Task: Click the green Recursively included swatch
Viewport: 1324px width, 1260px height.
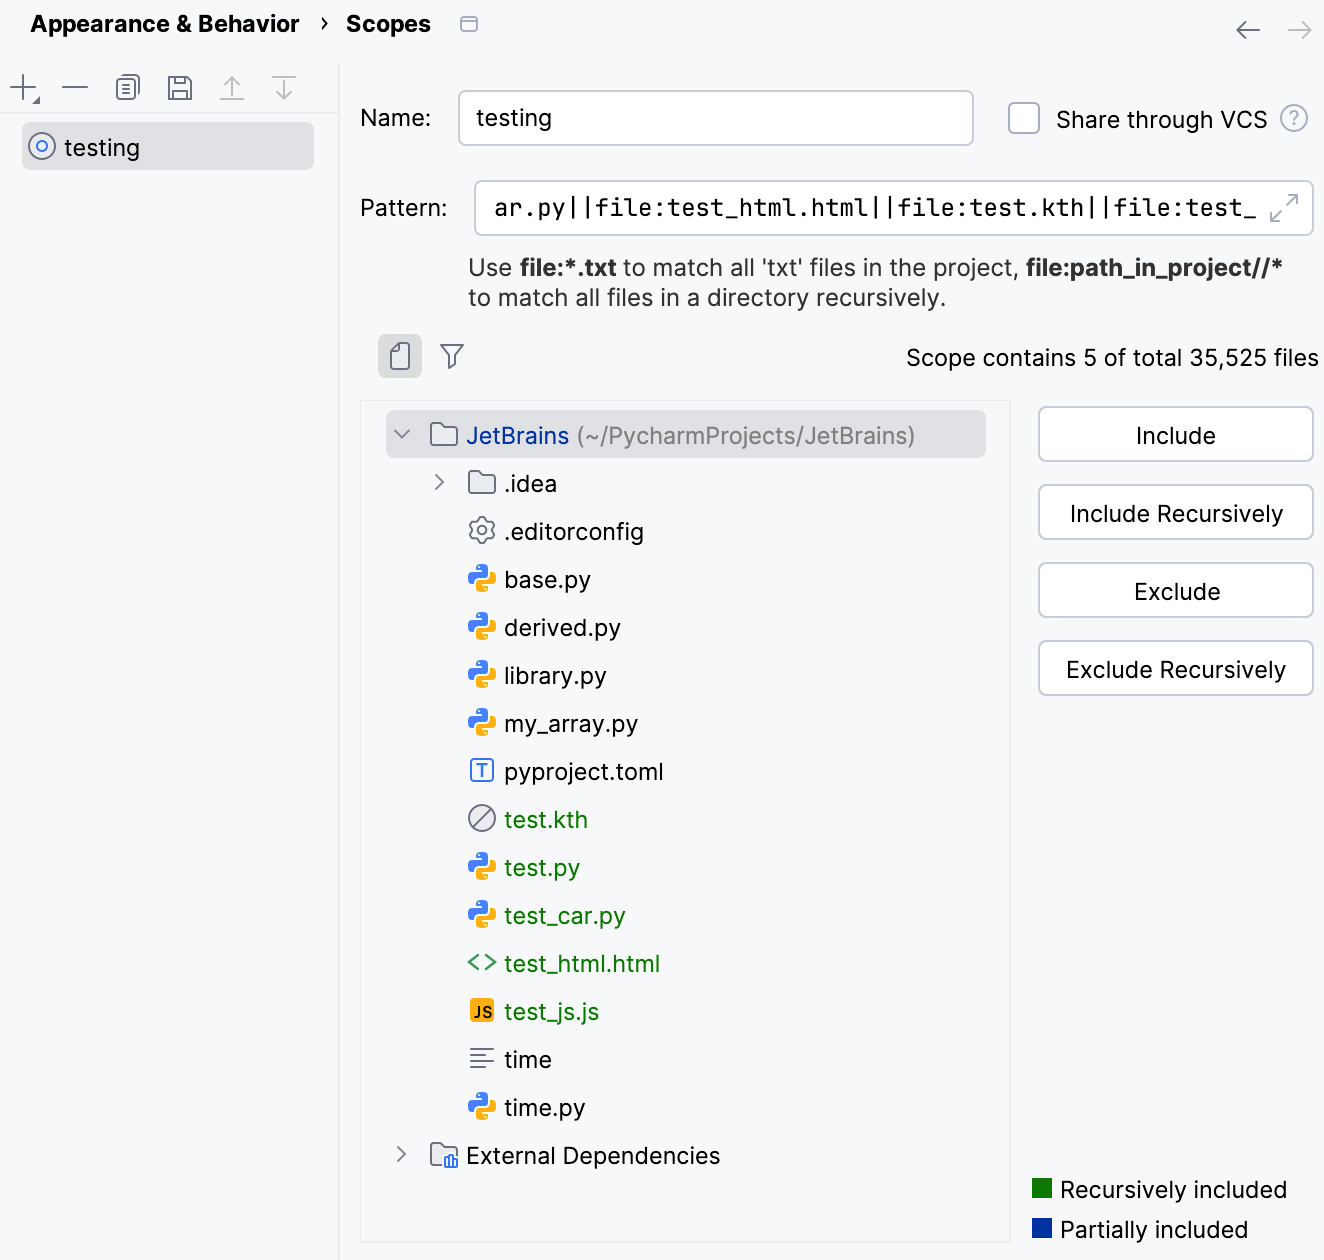Action: pyautogui.click(x=1042, y=1189)
